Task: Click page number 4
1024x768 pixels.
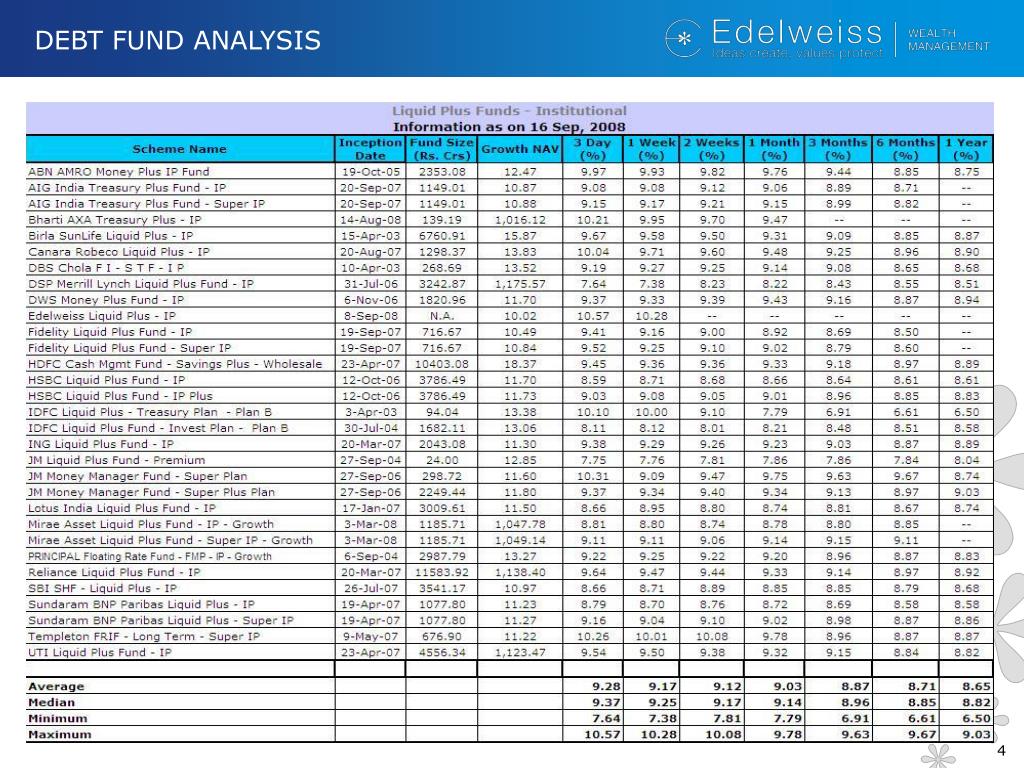Action: pos(1001,750)
